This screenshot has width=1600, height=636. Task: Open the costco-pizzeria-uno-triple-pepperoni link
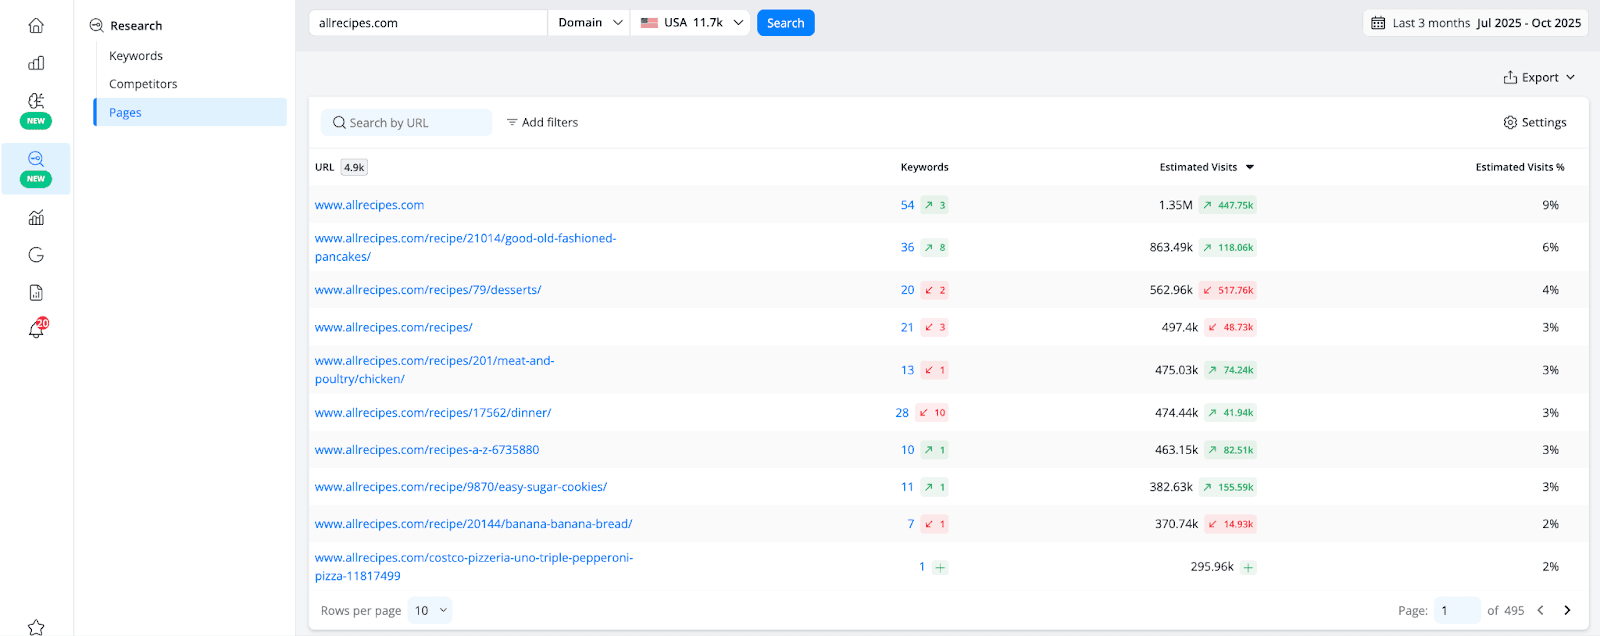pos(474,567)
